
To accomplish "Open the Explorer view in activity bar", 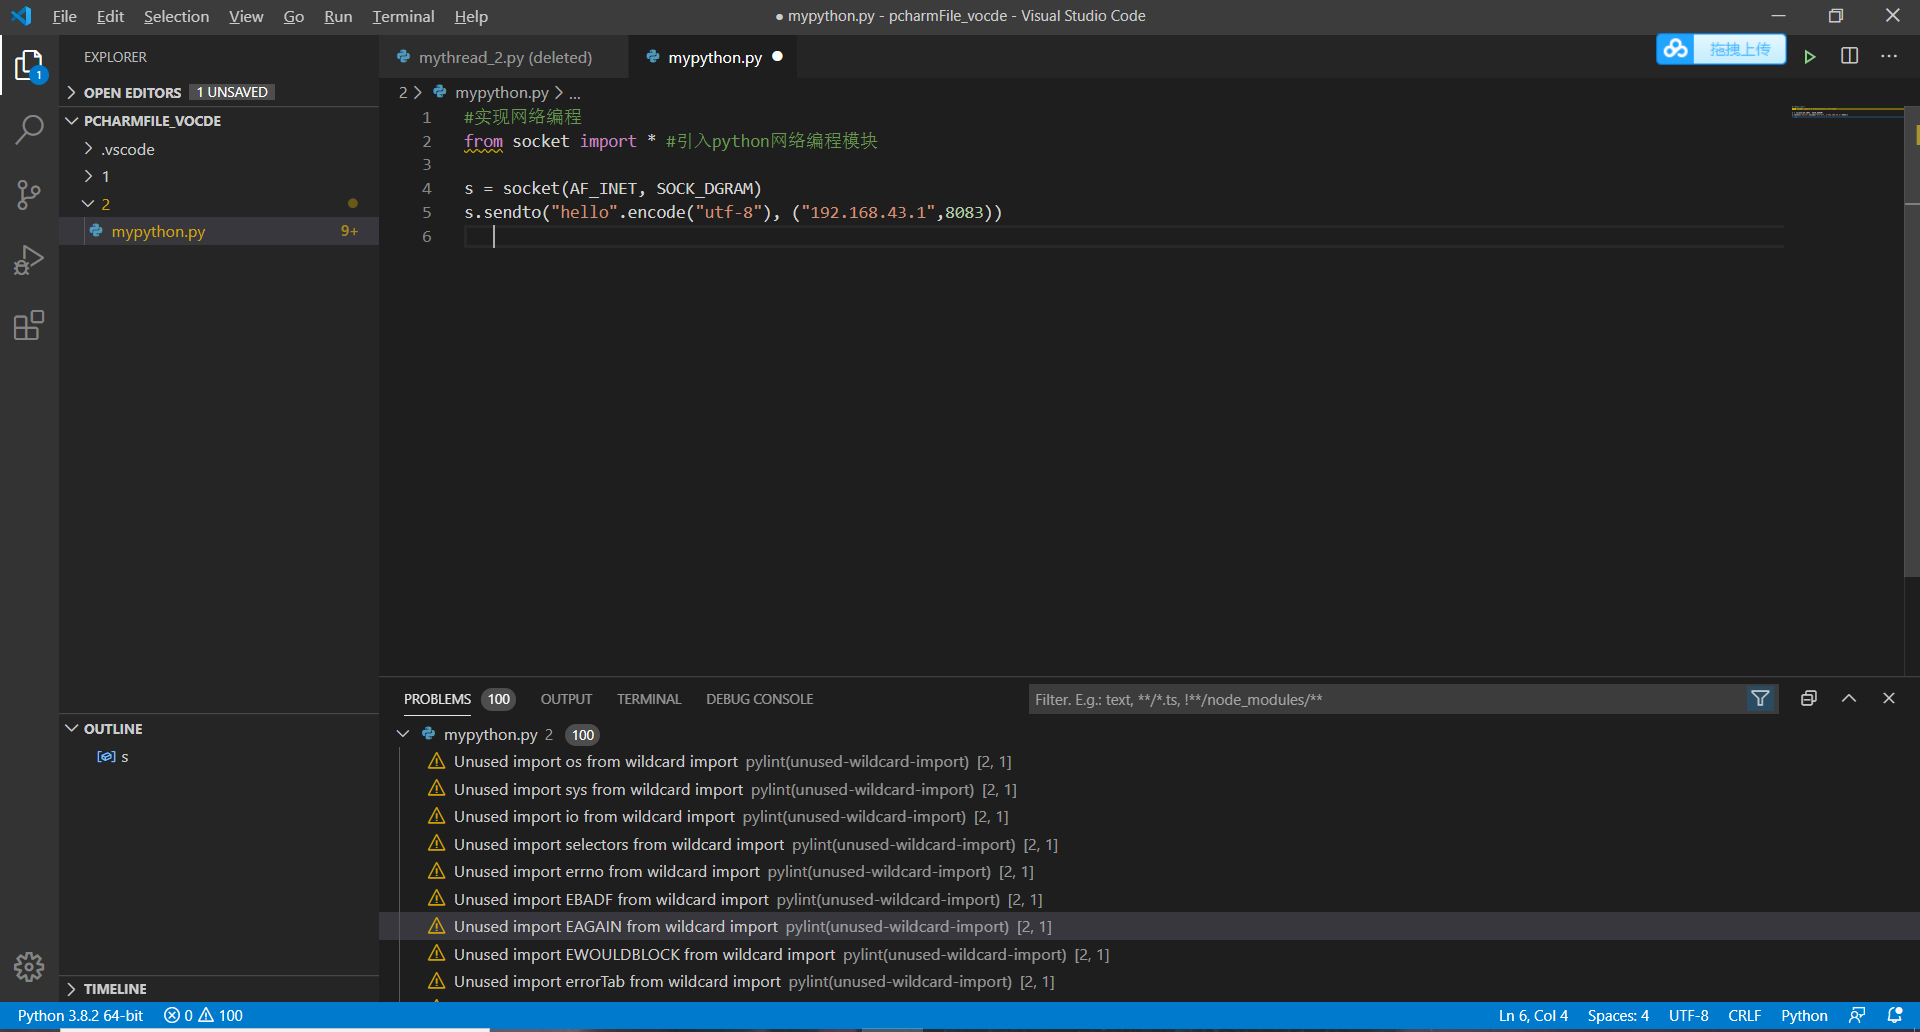I will tap(29, 66).
